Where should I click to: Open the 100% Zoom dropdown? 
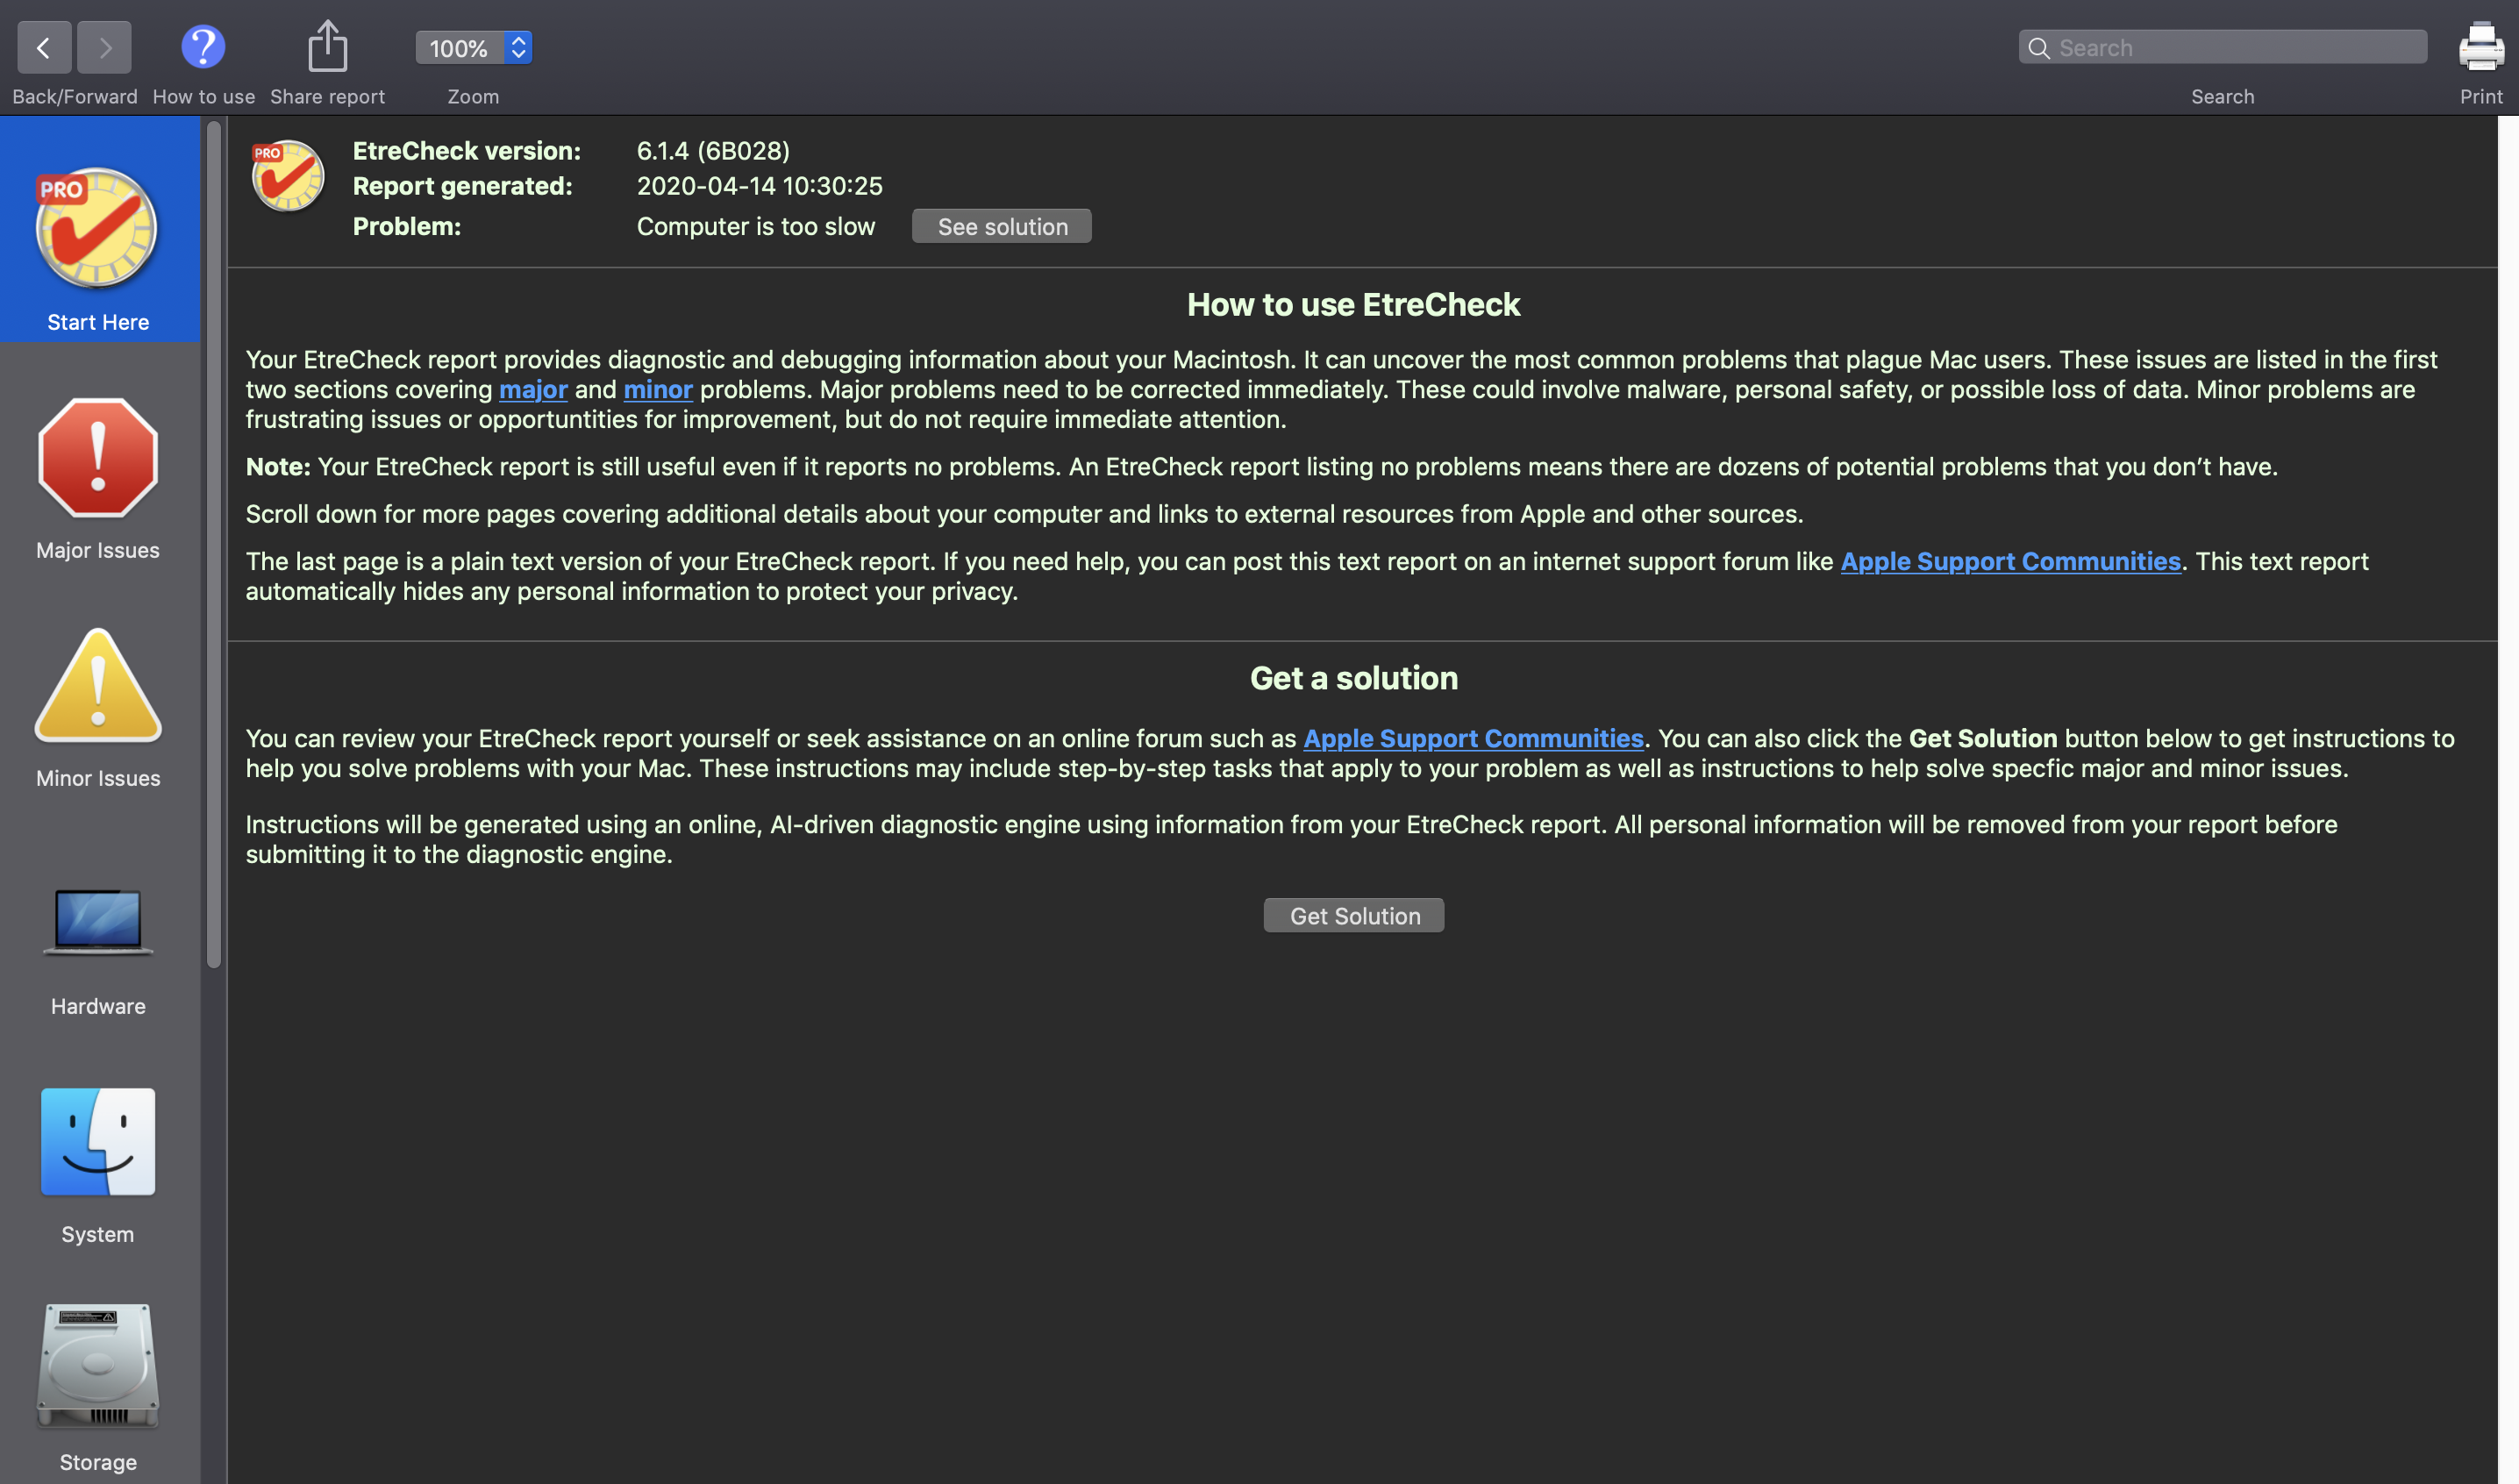coord(459,48)
